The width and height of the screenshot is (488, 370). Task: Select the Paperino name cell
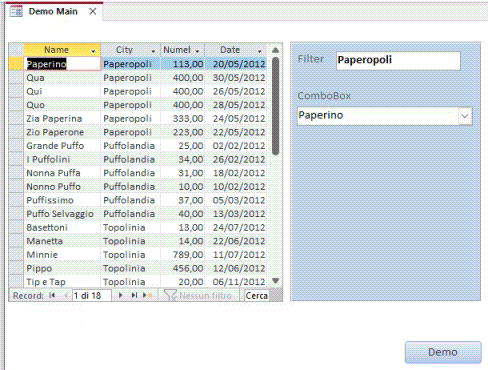pyautogui.click(x=62, y=64)
